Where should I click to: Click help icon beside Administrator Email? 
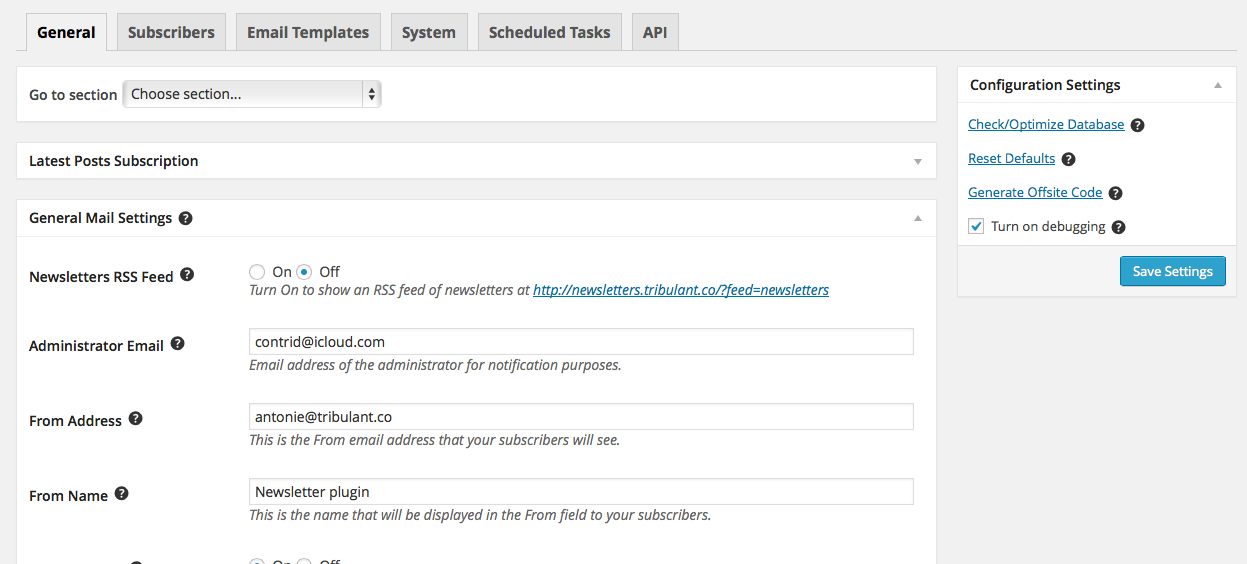click(177, 344)
